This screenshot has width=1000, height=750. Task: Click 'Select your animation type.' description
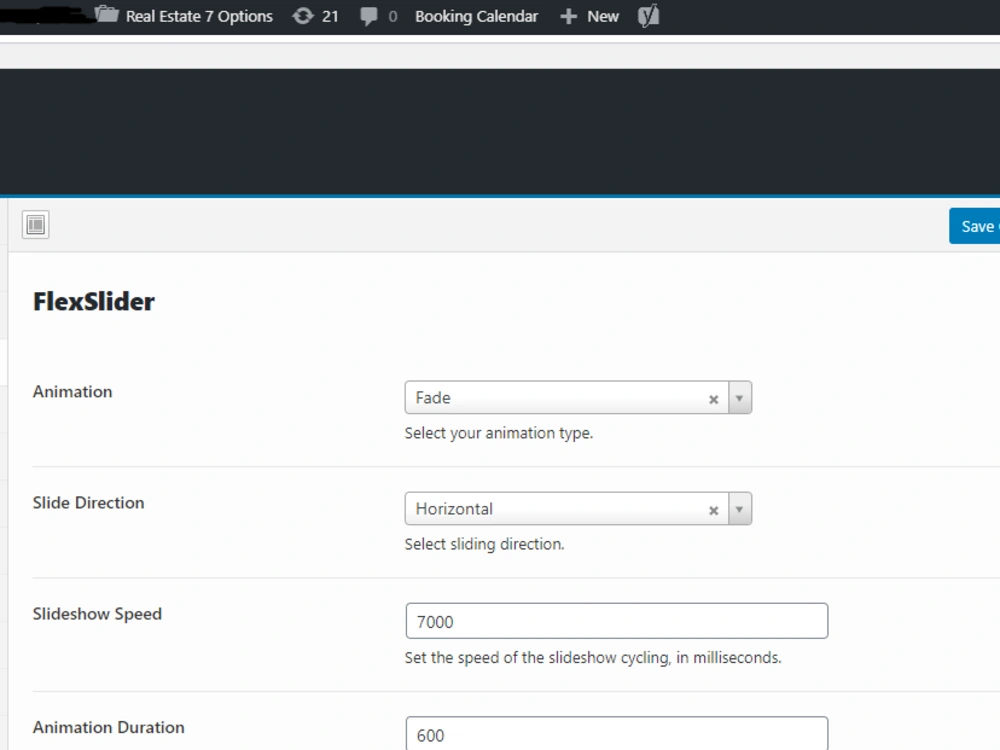(499, 433)
